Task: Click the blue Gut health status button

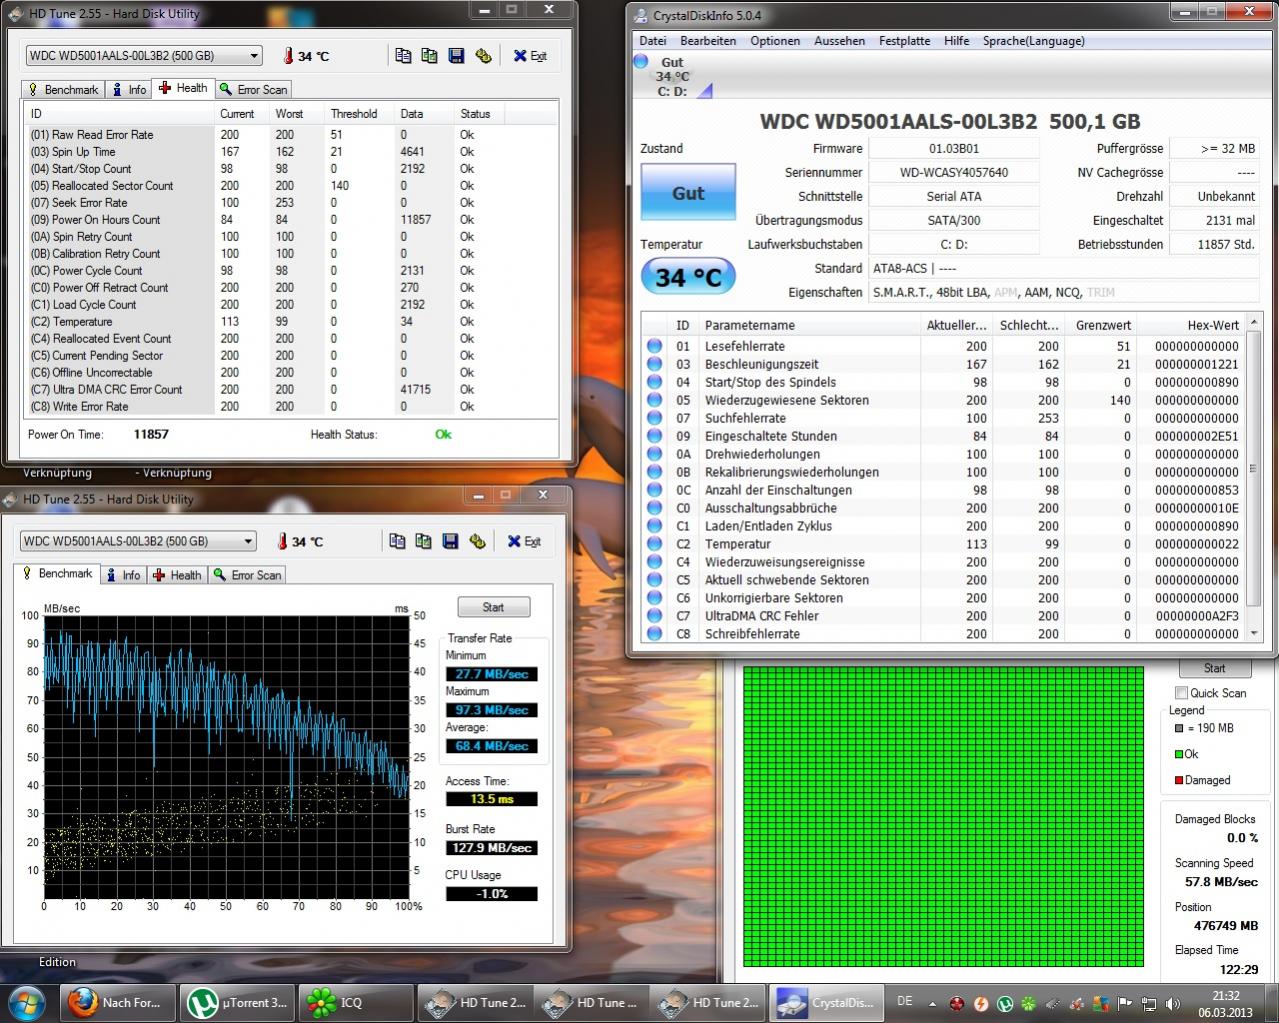Action: point(688,193)
